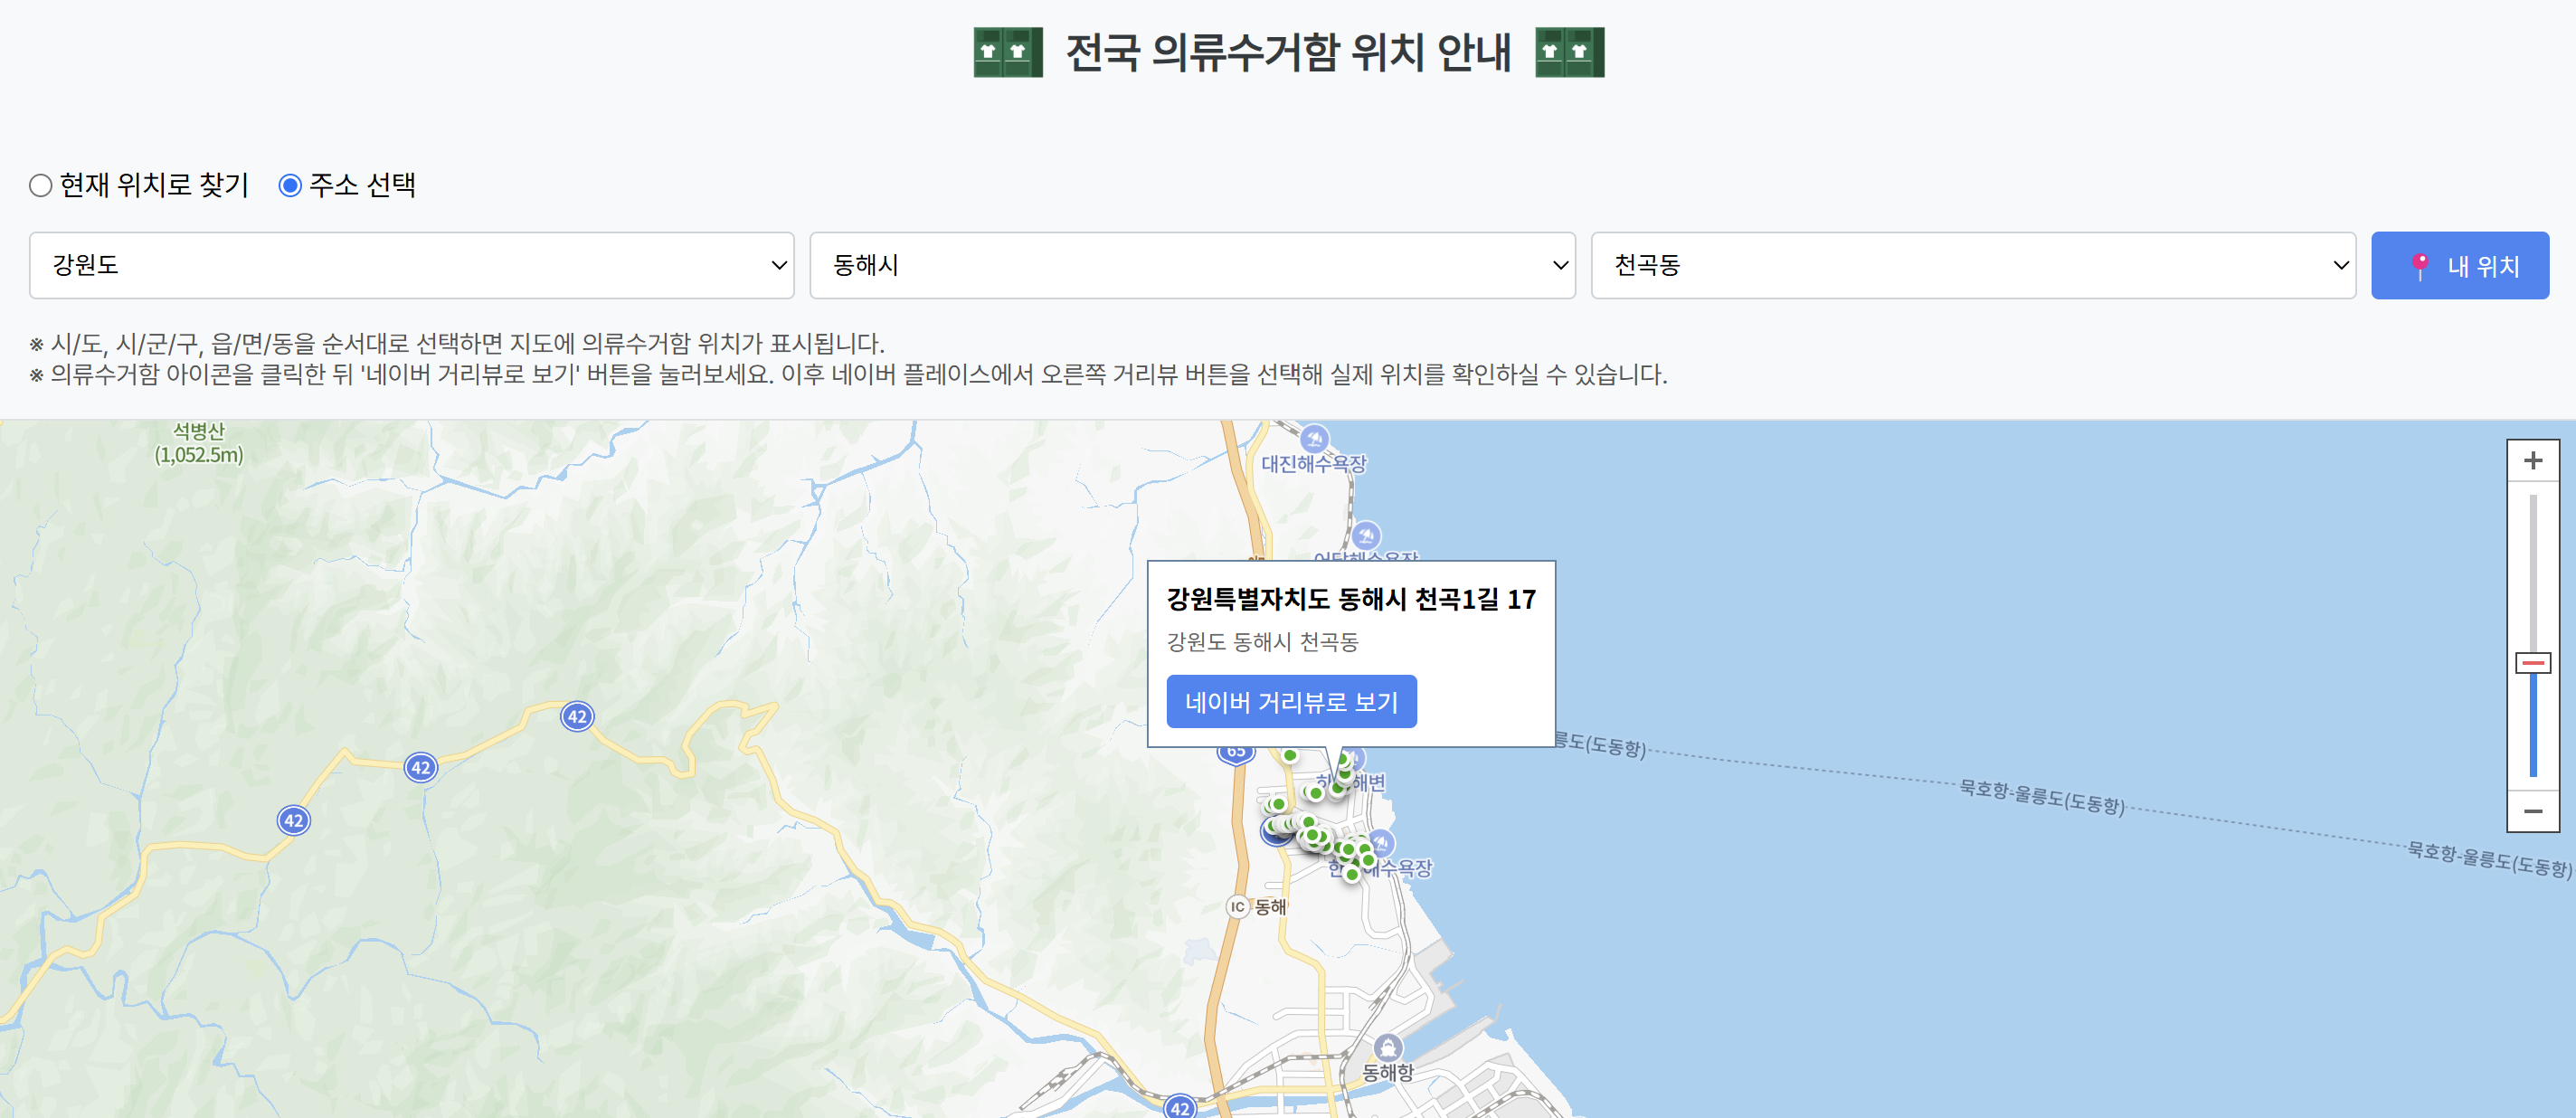Zoom out with the map minus button
The image size is (2576, 1118).
(x=2532, y=811)
